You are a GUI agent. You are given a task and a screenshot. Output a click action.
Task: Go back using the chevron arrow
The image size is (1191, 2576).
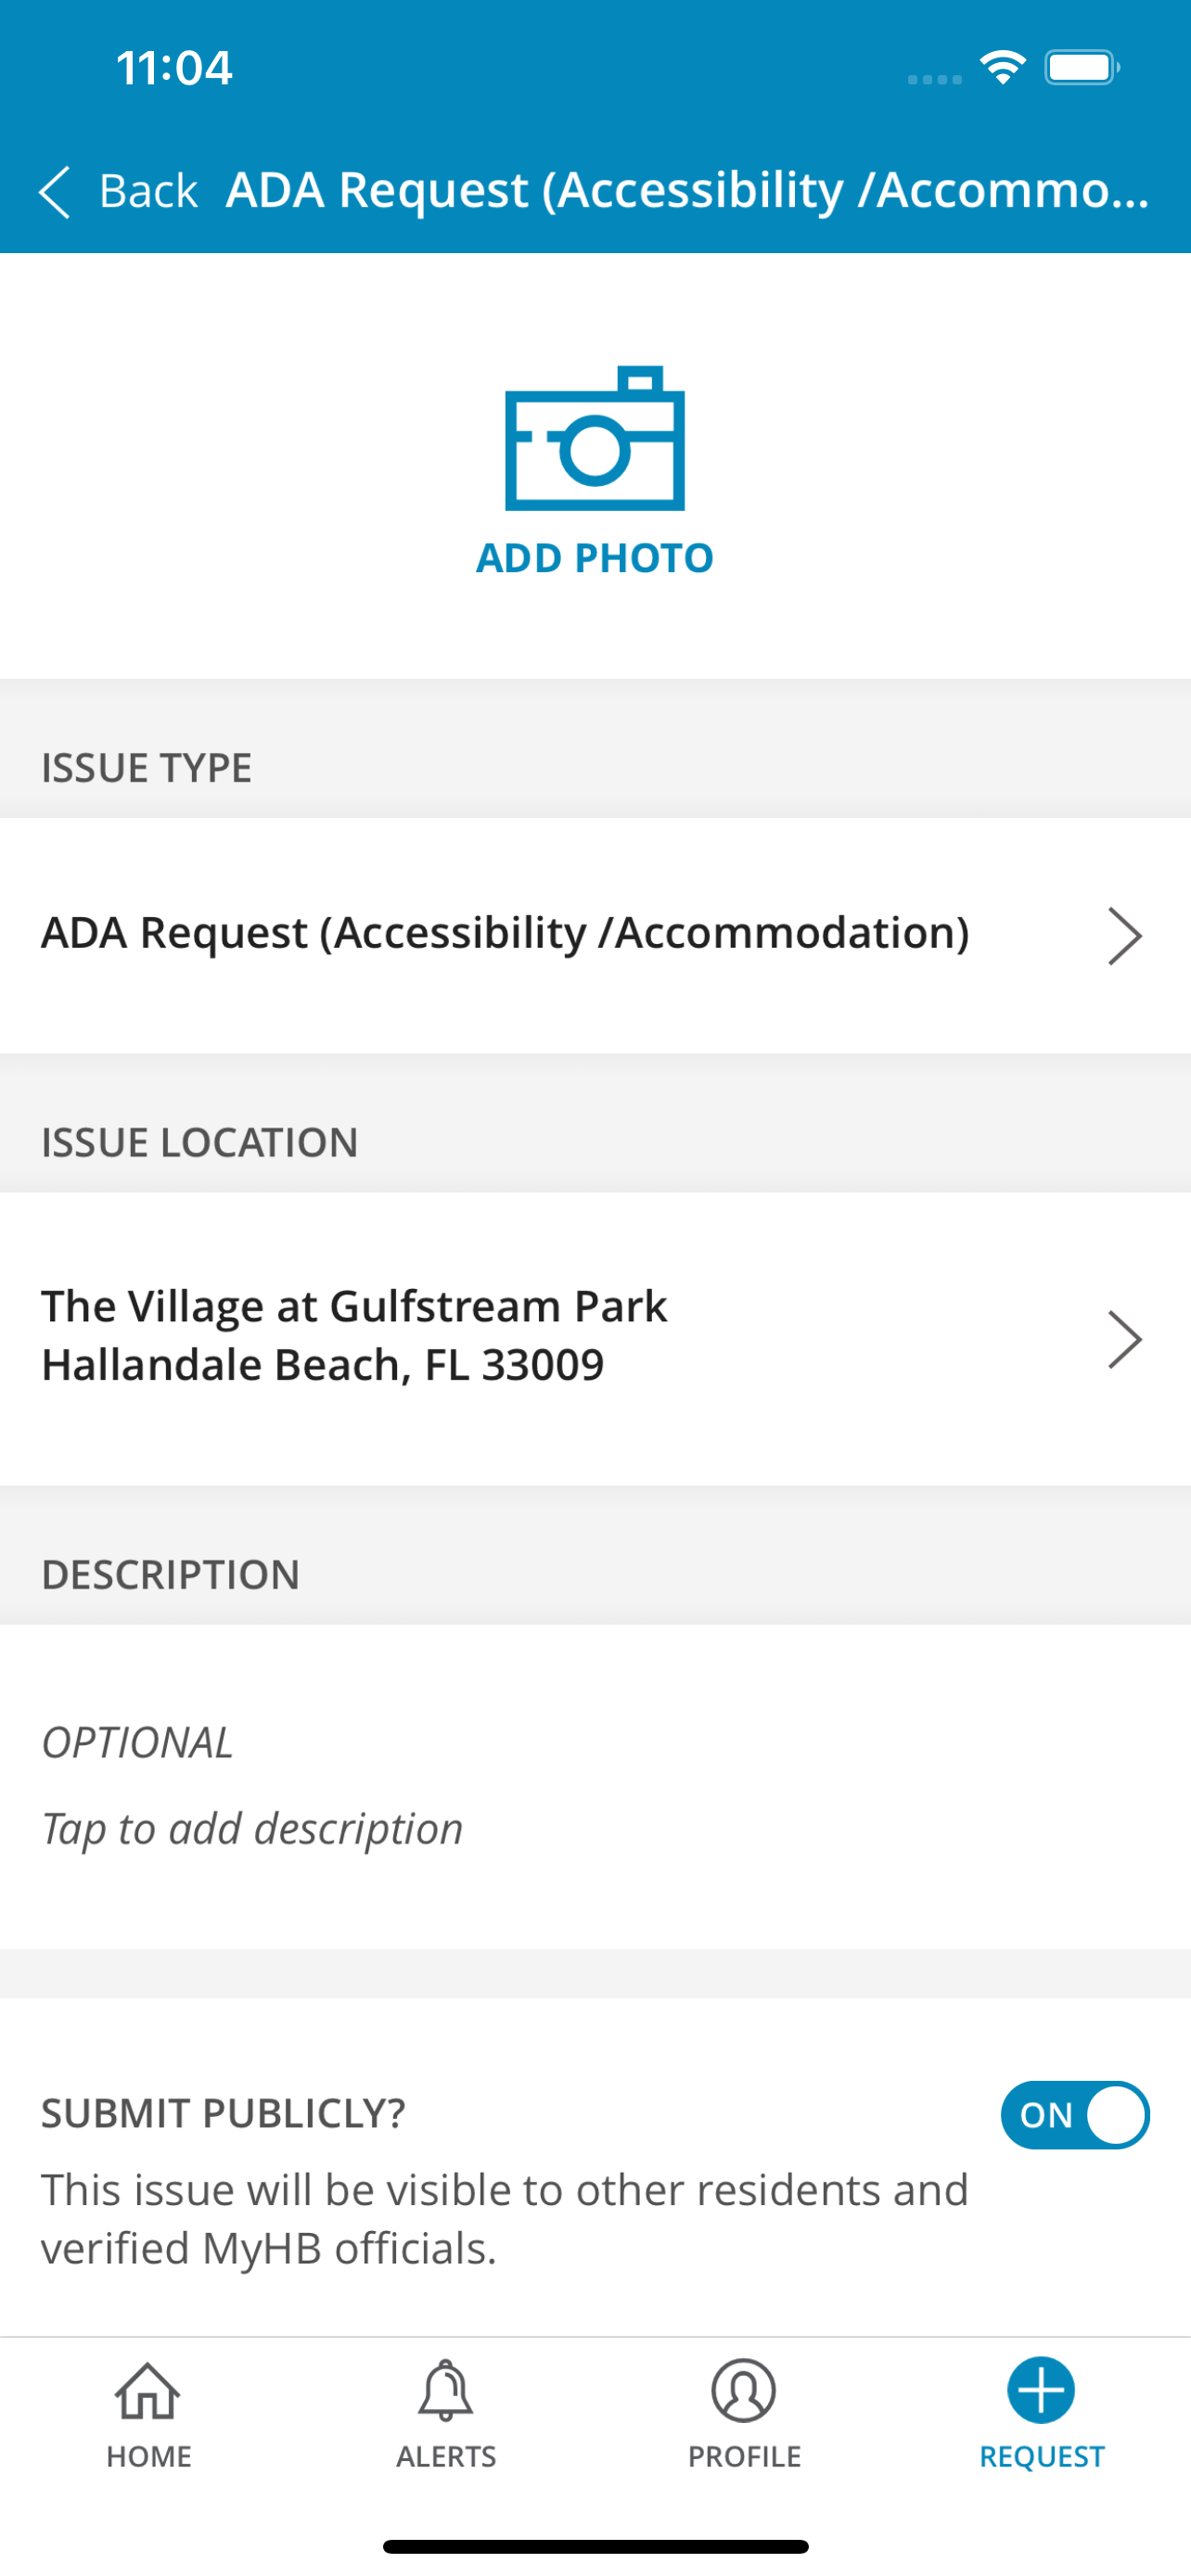coord(55,191)
